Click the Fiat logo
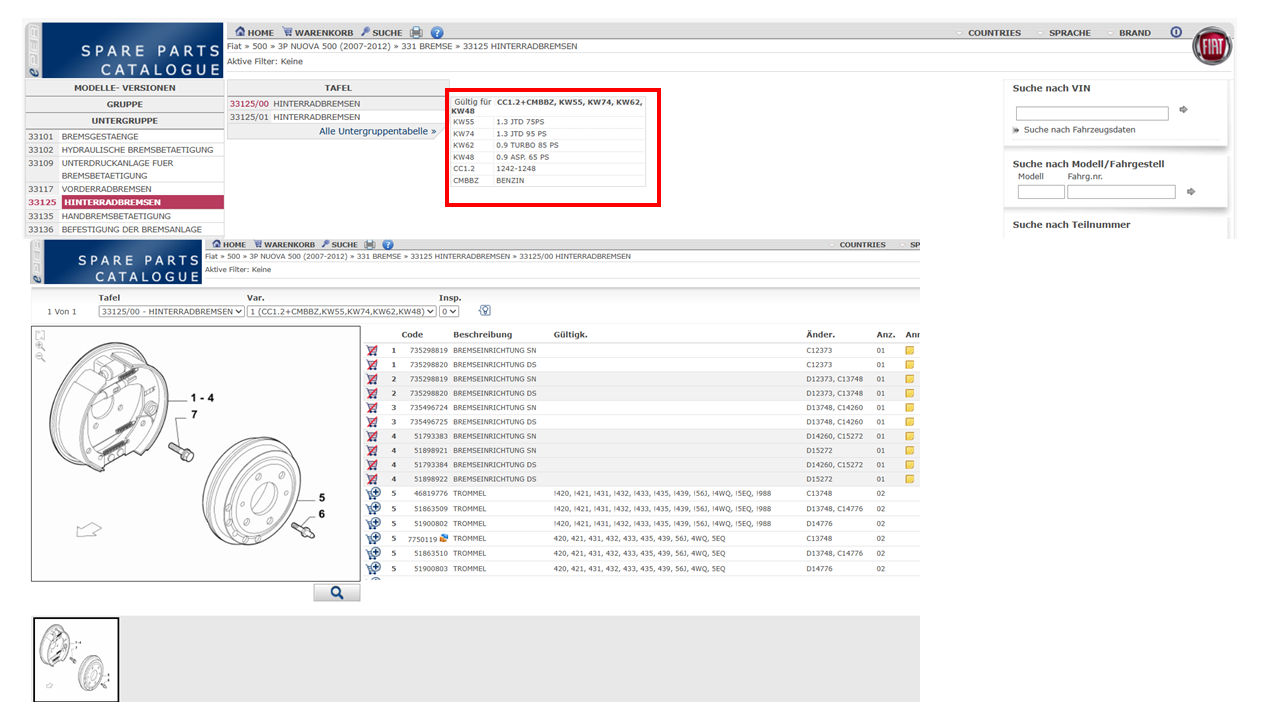This screenshot has width=1280, height=720. coord(1212,47)
